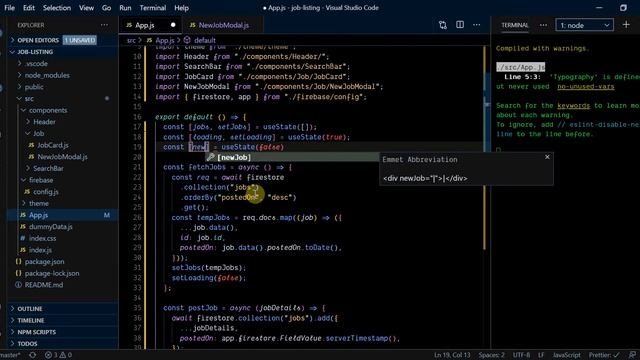Open the Help menu
640x360 pixels.
point(181,8)
